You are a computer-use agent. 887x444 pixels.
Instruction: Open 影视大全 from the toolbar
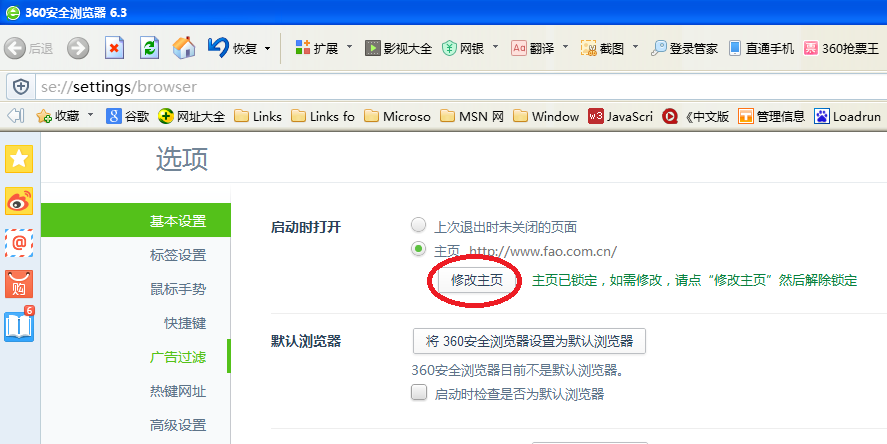tap(398, 49)
